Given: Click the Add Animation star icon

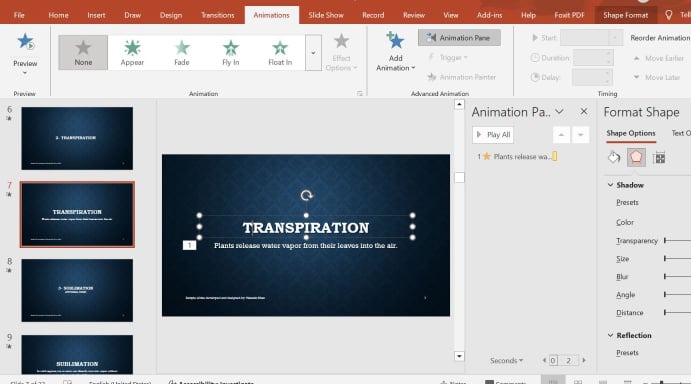Looking at the screenshot, I should coord(395,41).
